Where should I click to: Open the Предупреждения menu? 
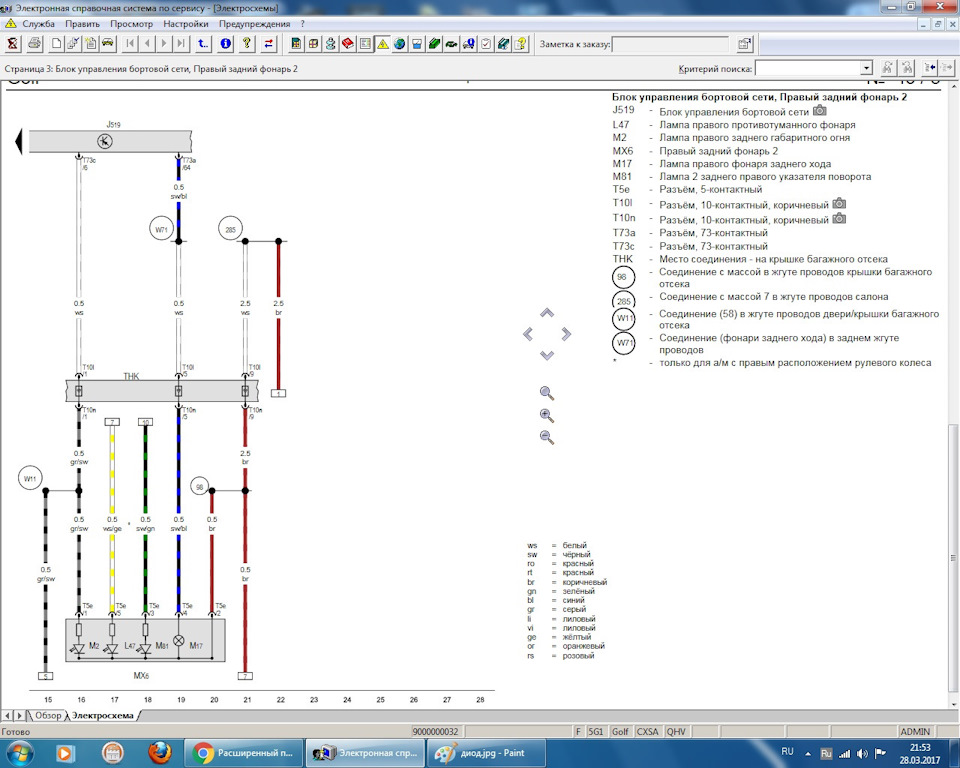click(x=255, y=24)
